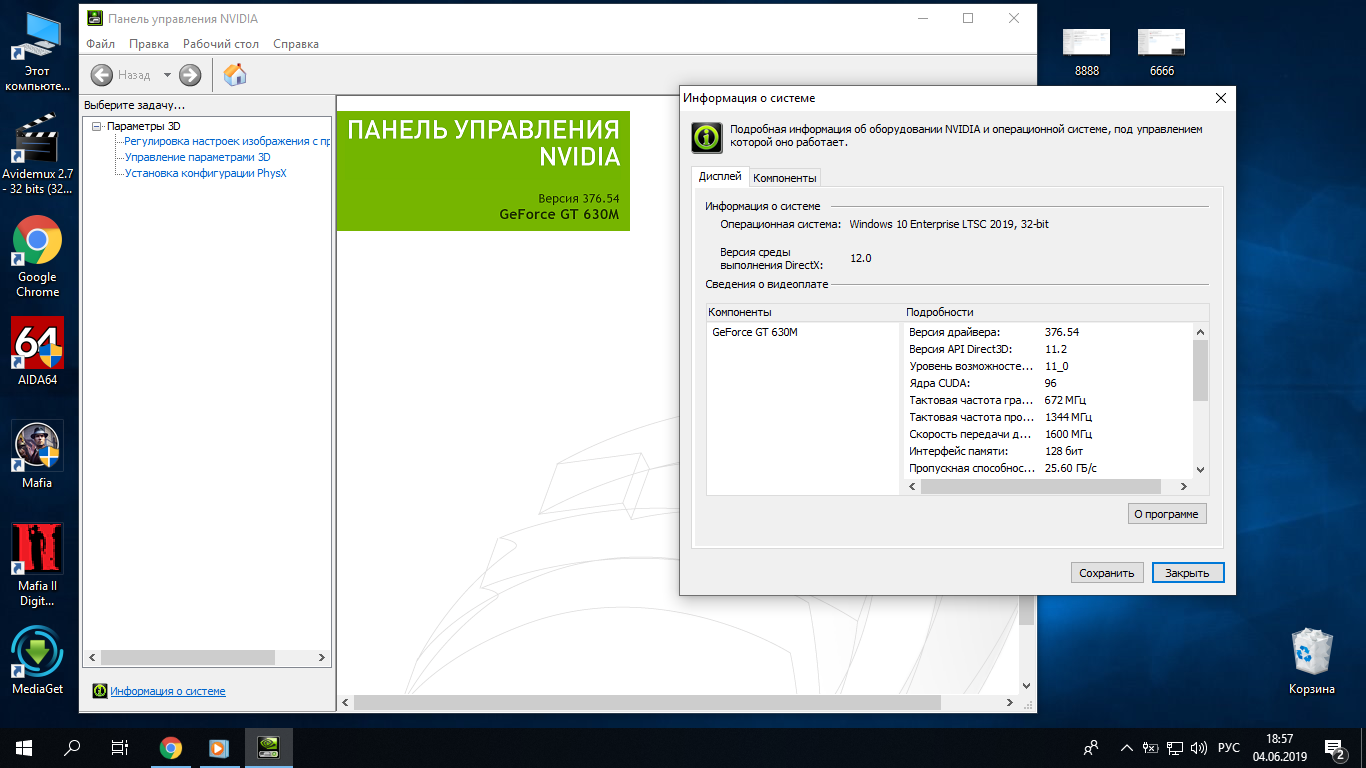Open the Windows Start menu

(24, 747)
